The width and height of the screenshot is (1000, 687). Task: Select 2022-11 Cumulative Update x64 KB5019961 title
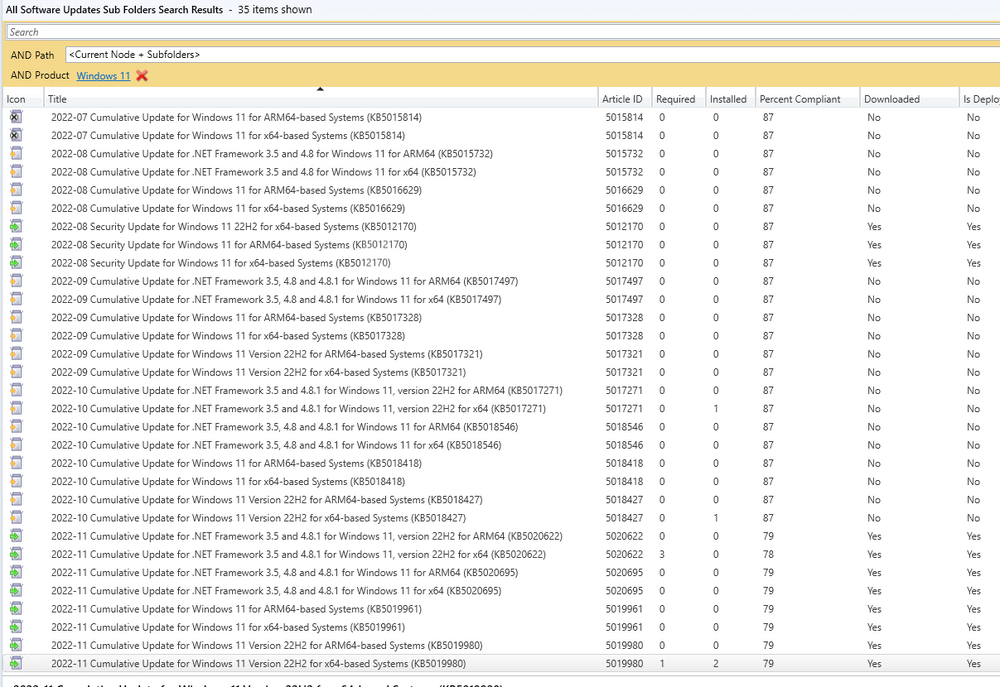(x=228, y=627)
